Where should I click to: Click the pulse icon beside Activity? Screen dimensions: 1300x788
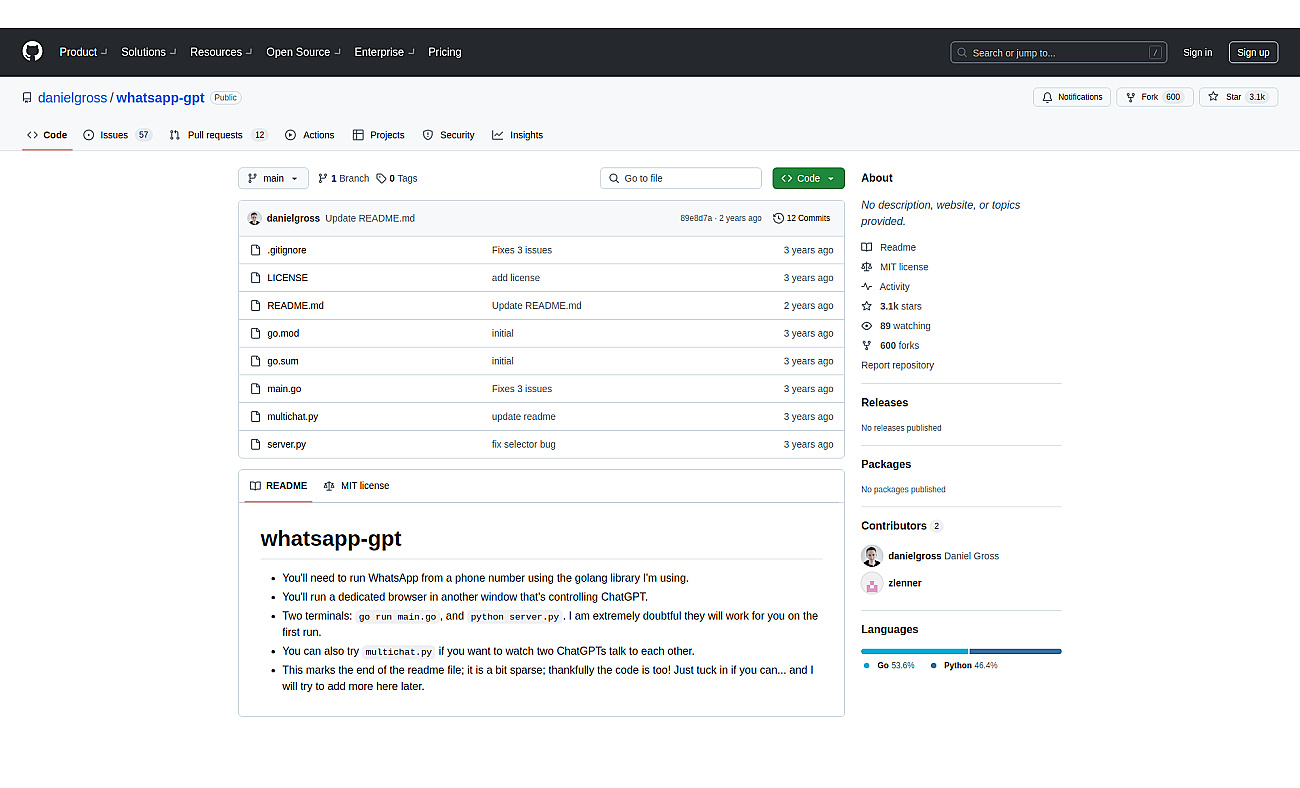coord(867,287)
